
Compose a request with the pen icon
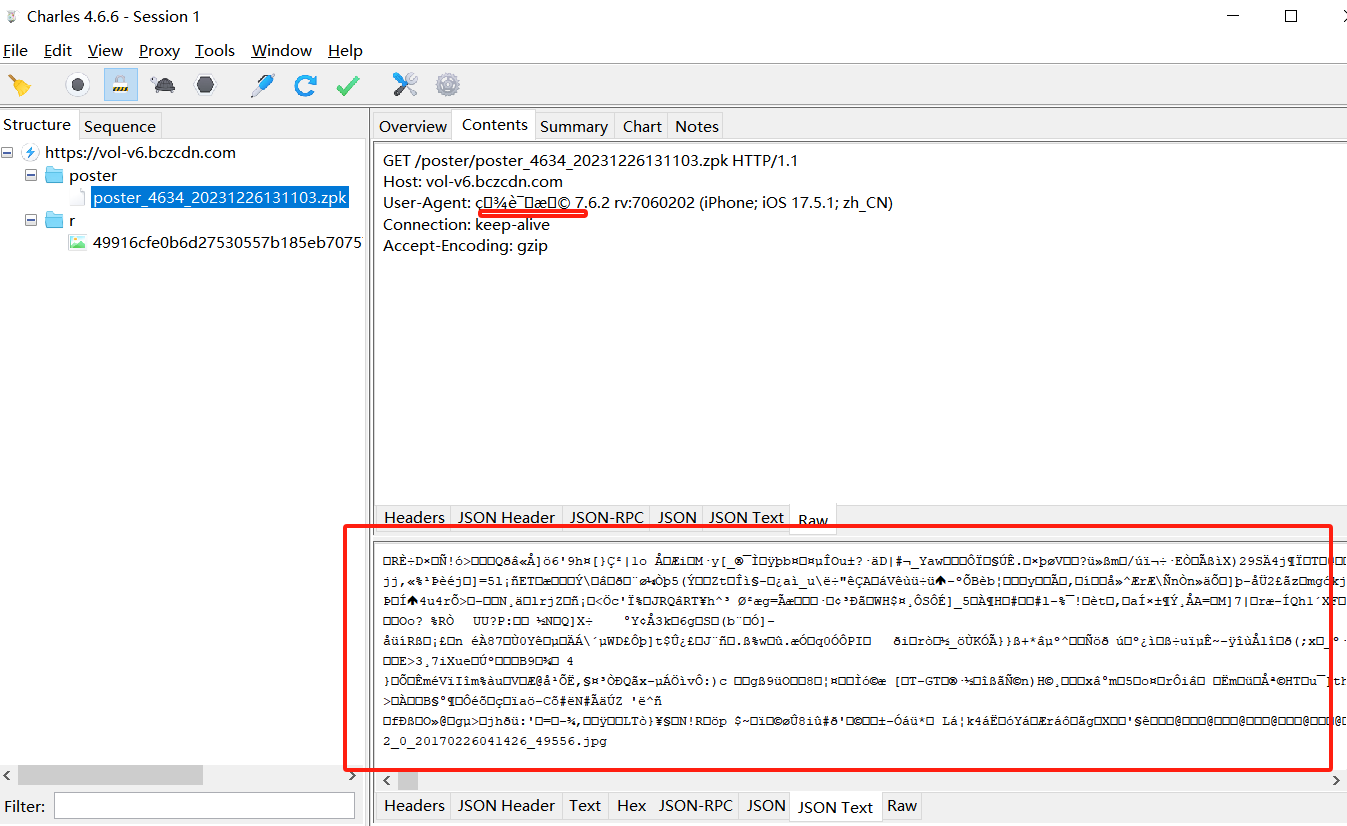pos(262,85)
